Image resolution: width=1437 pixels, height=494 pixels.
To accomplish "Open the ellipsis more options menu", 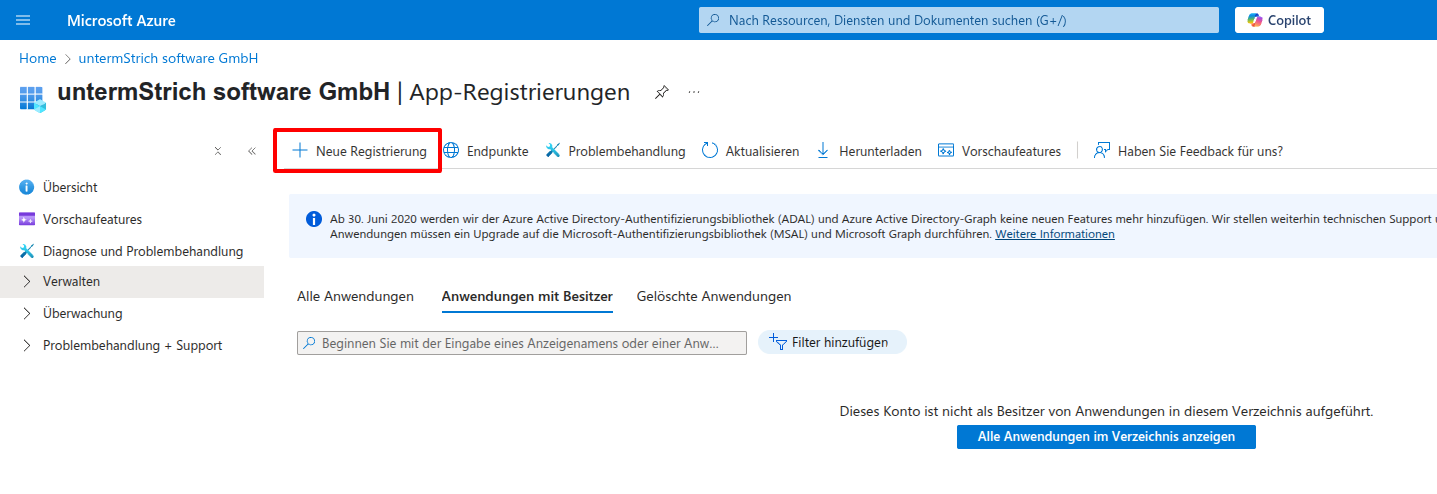I will pyautogui.click(x=694, y=93).
